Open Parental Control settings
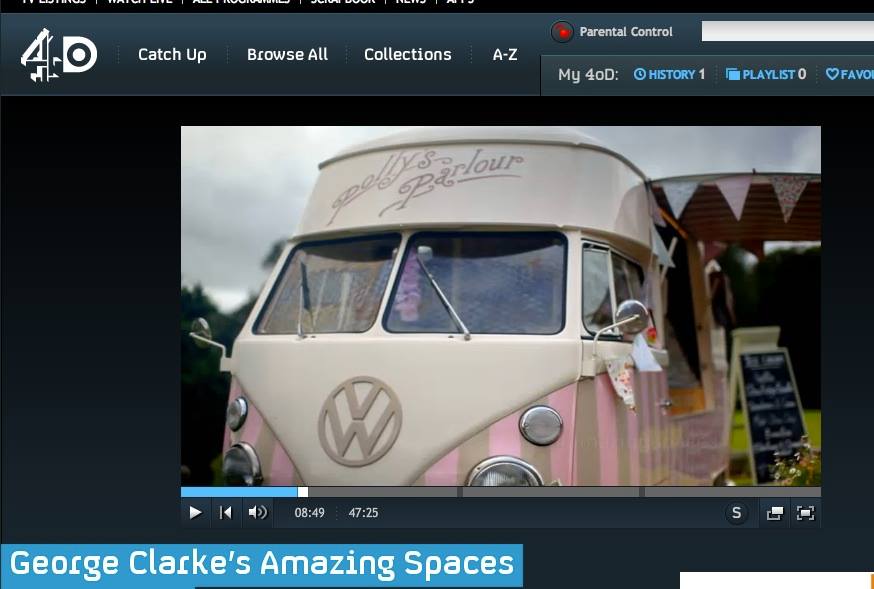Viewport: 874px width, 589px height. (x=626, y=32)
